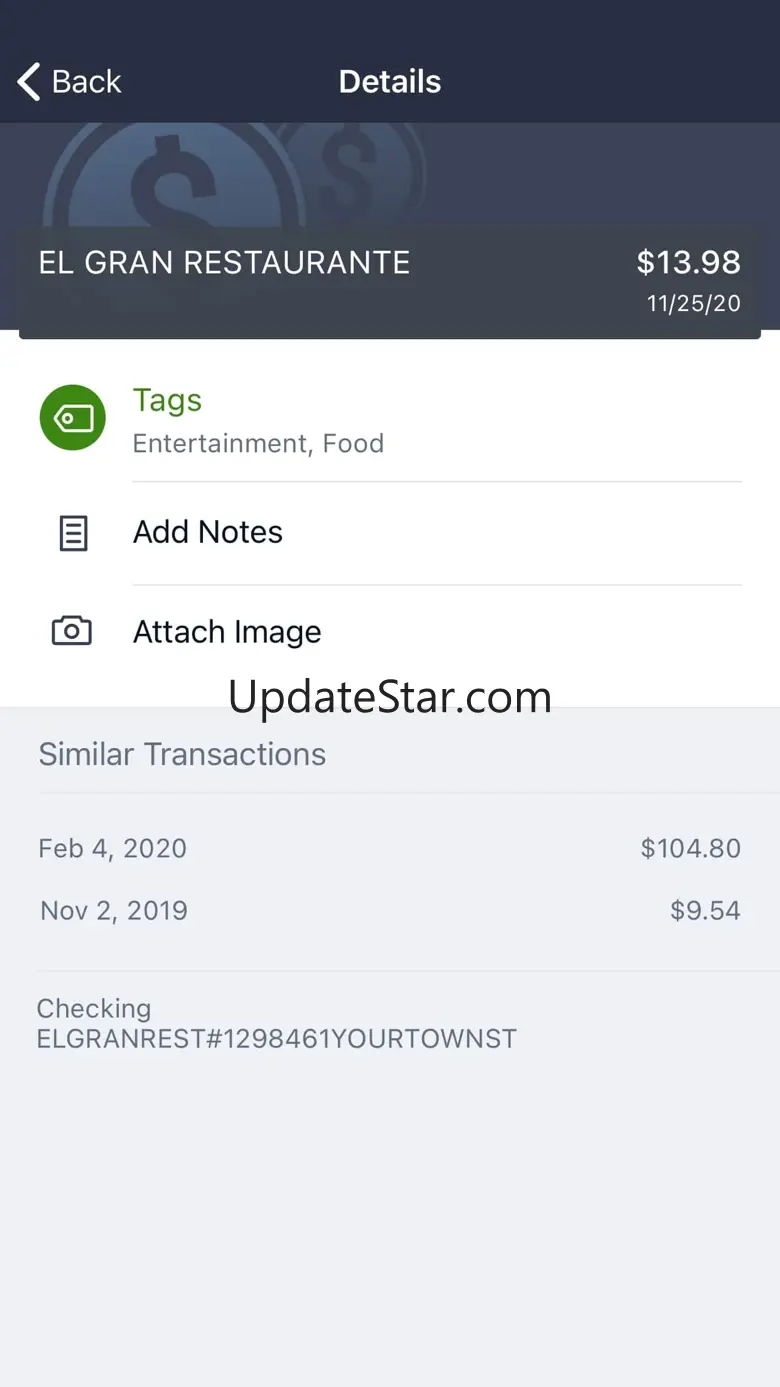Image resolution: width=780 pixels, height=1387 pixels.
Task: Select the Add Notes option
Action: tap(208, 532)
